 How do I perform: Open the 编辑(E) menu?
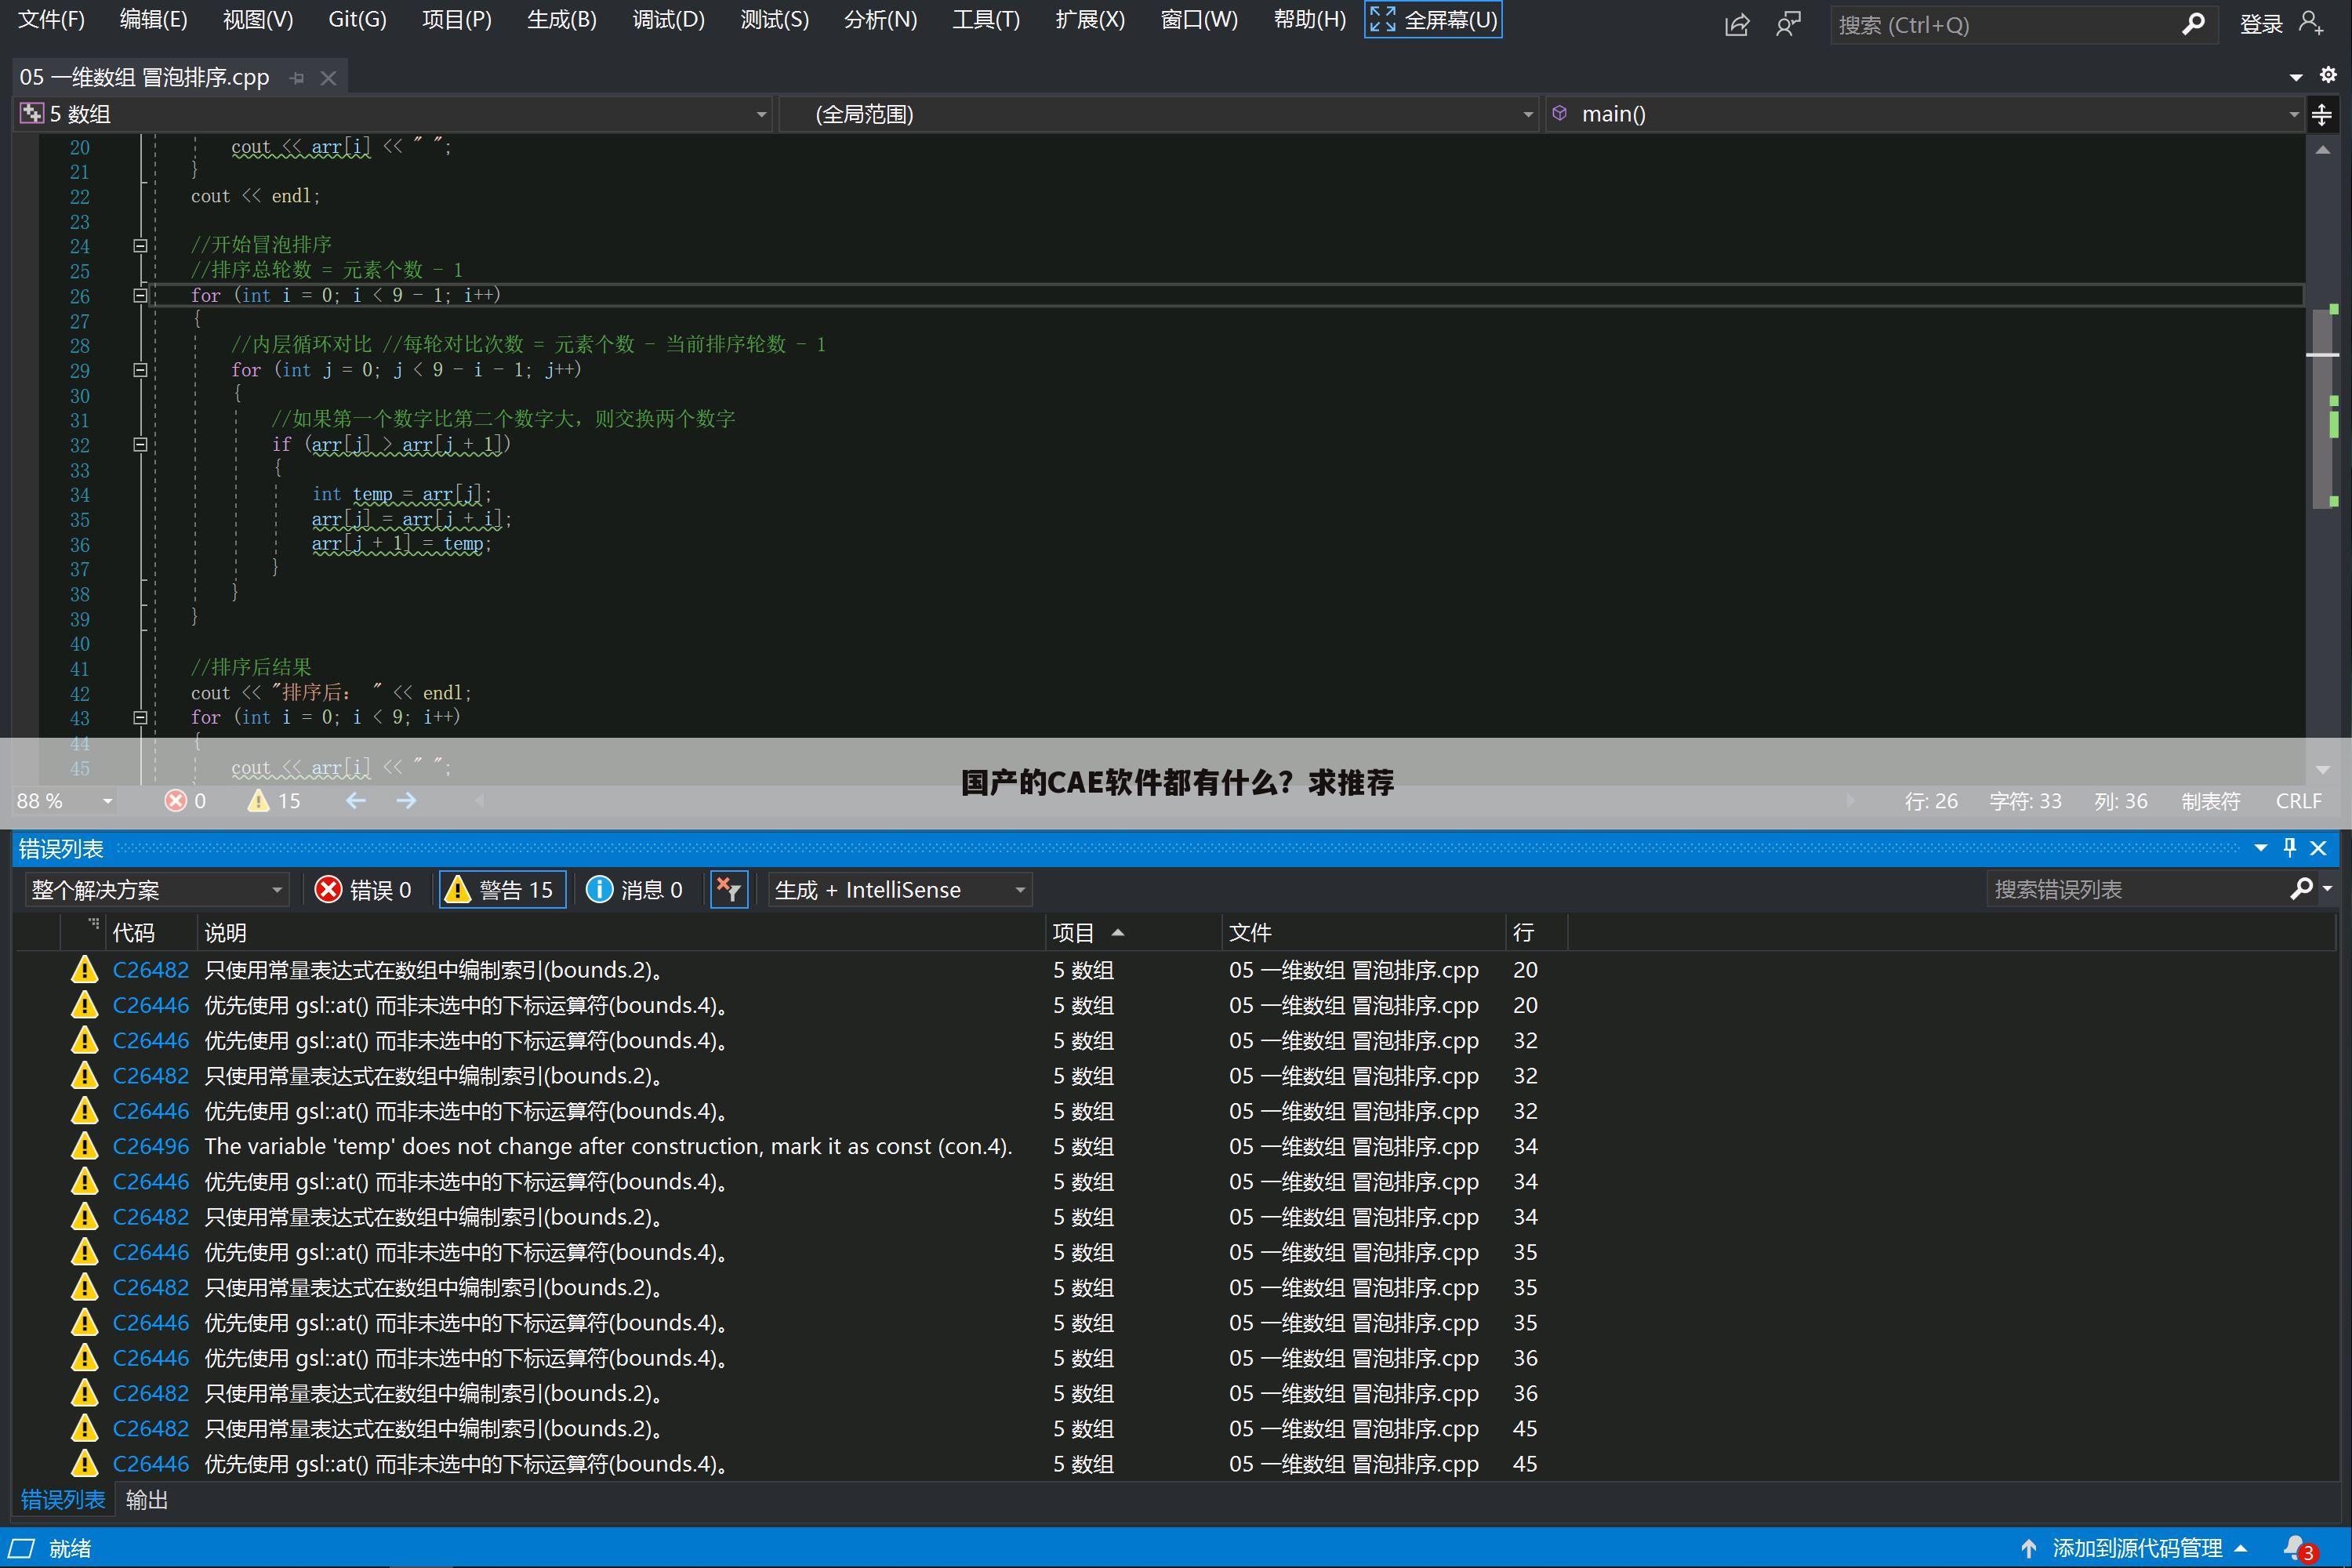click(153, 20)
